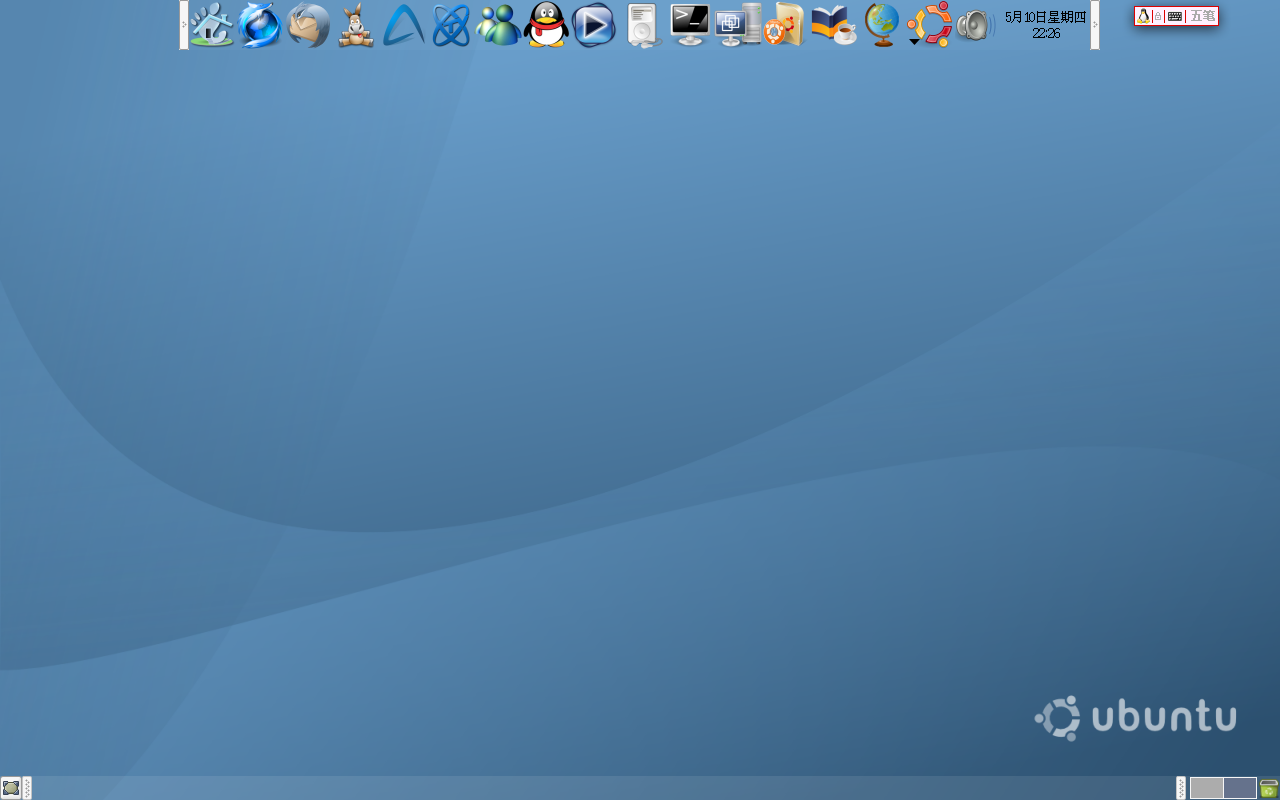
Task: Click the handle left of workspace switcher
Action: pos(1181,788)
